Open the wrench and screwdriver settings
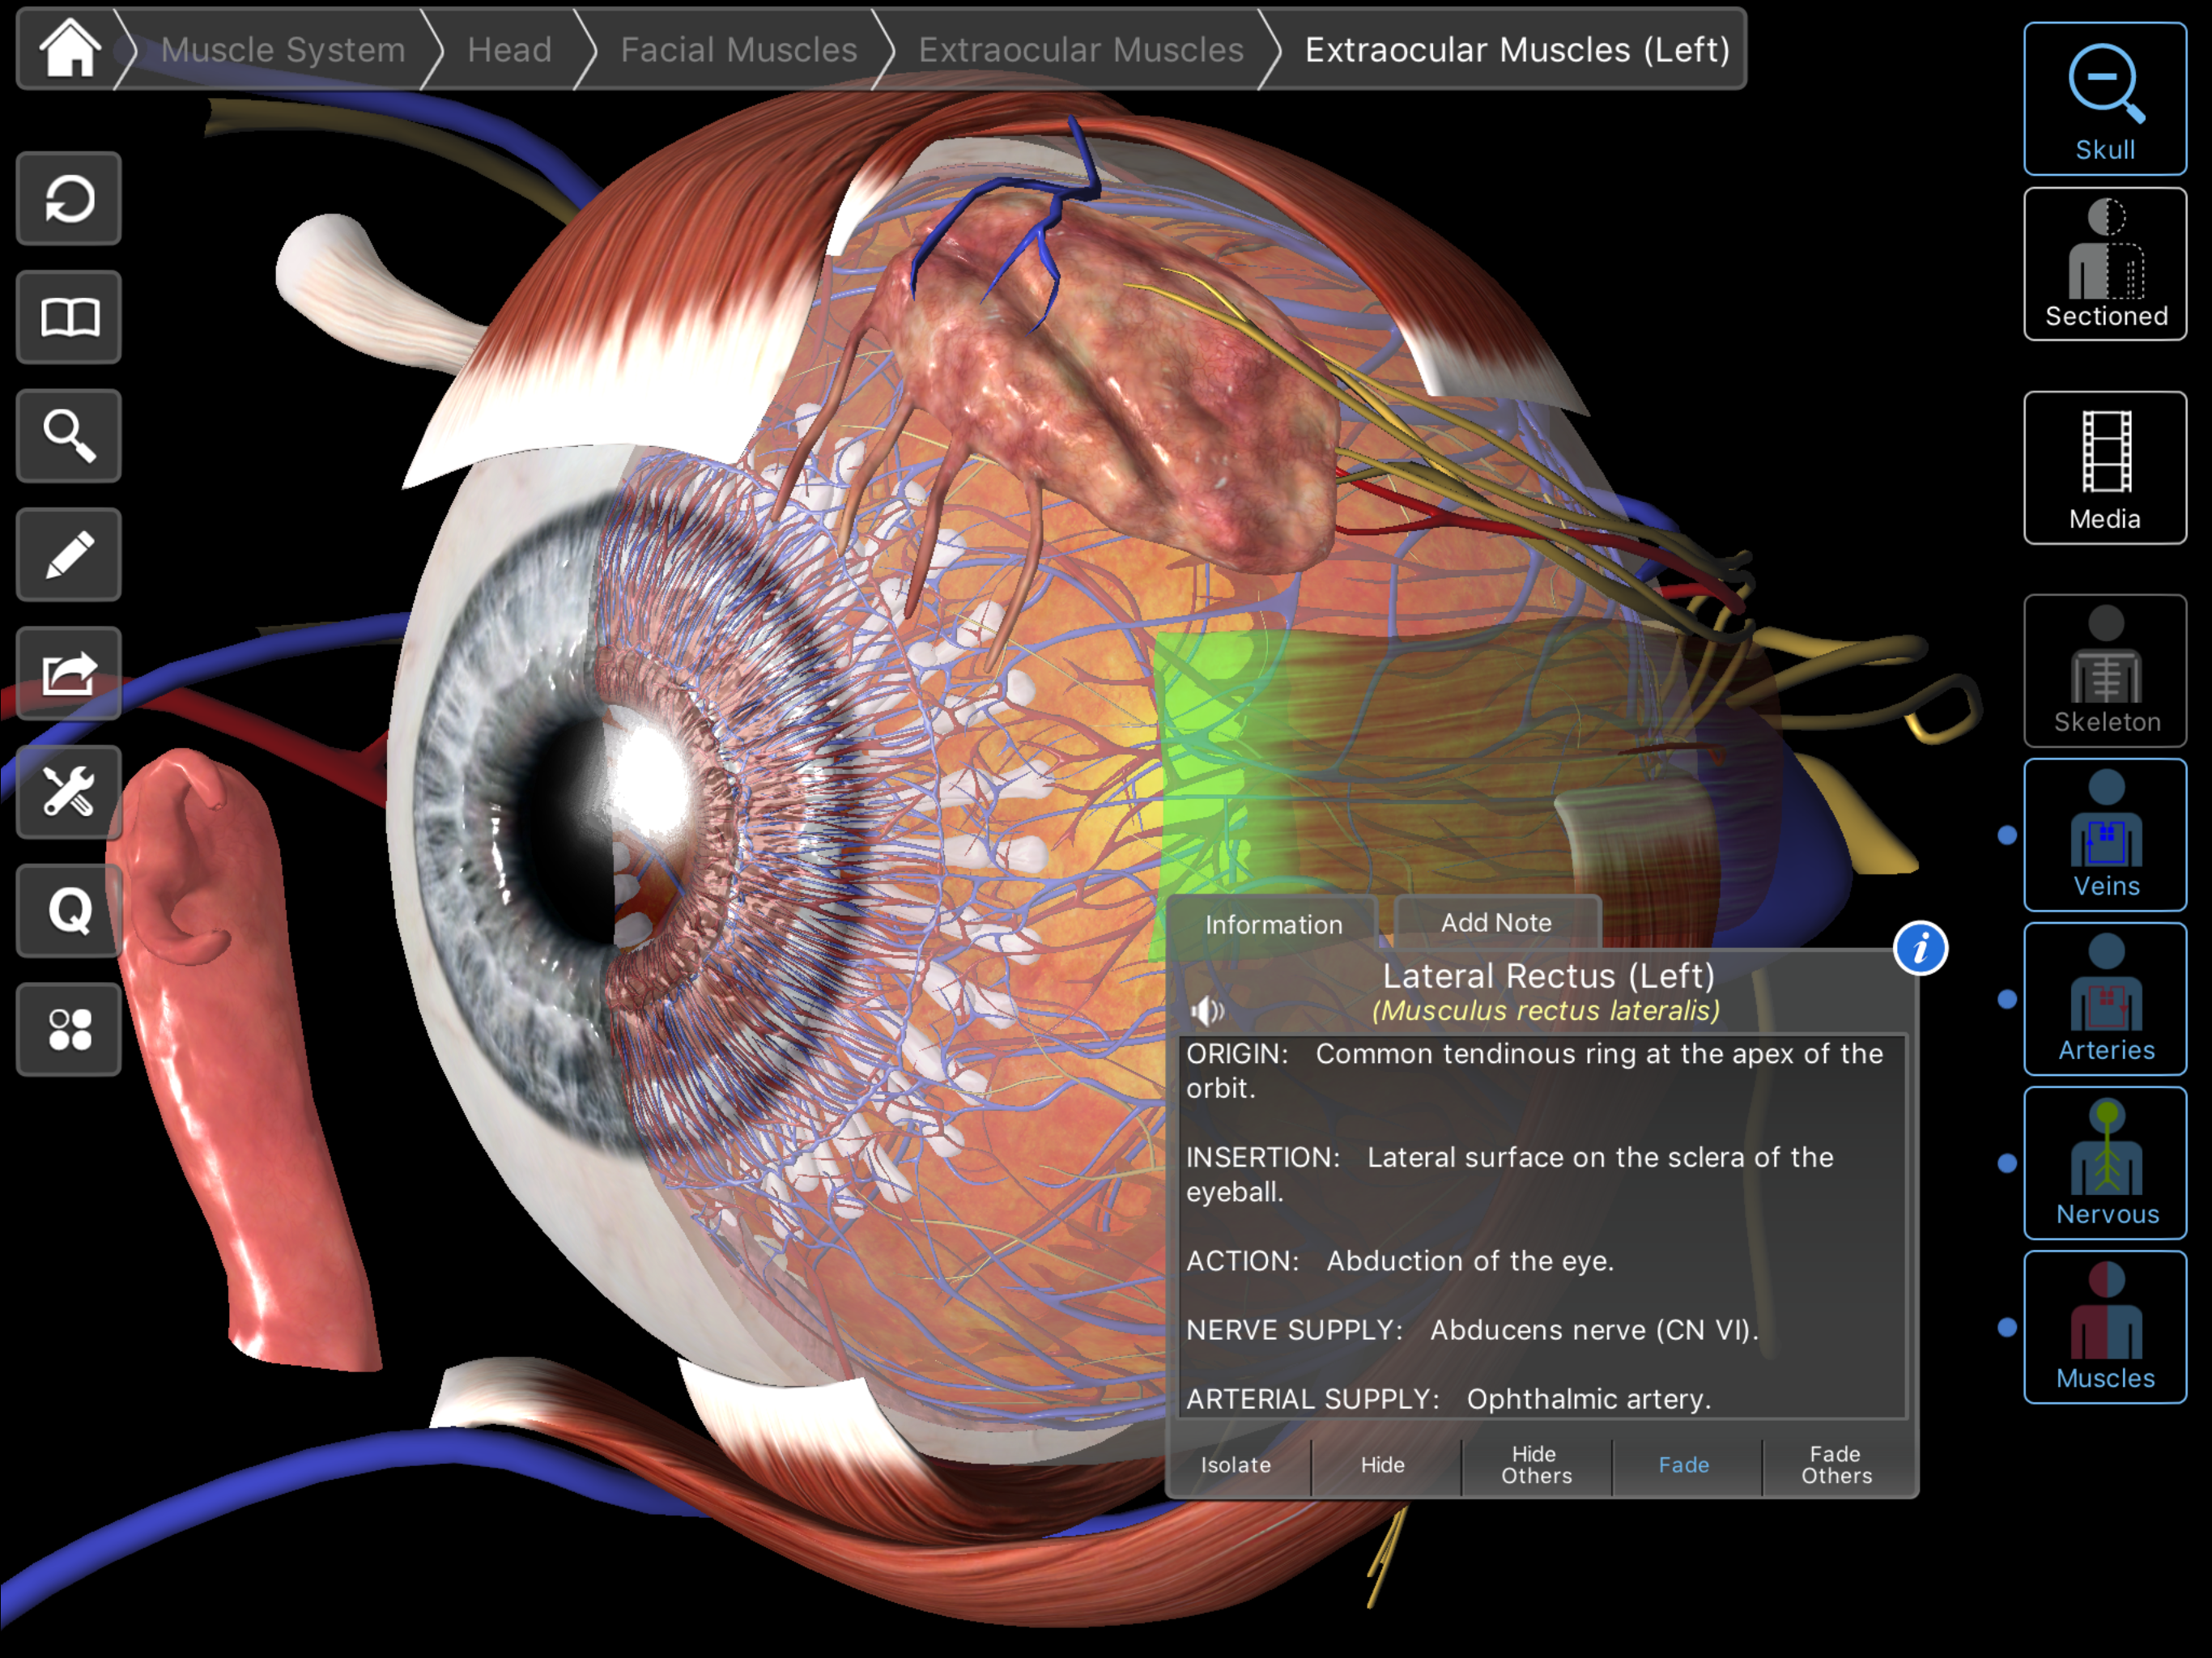2212x1658 pixels. tap(69, 792)
